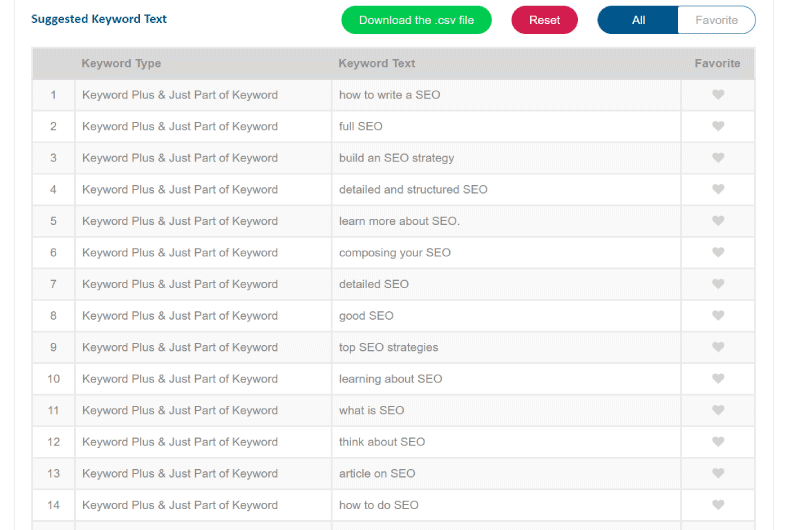This screenshot has width=800, height=530.
Task: Click heart for 'learning about SEO'
Action: click(718, 379)
